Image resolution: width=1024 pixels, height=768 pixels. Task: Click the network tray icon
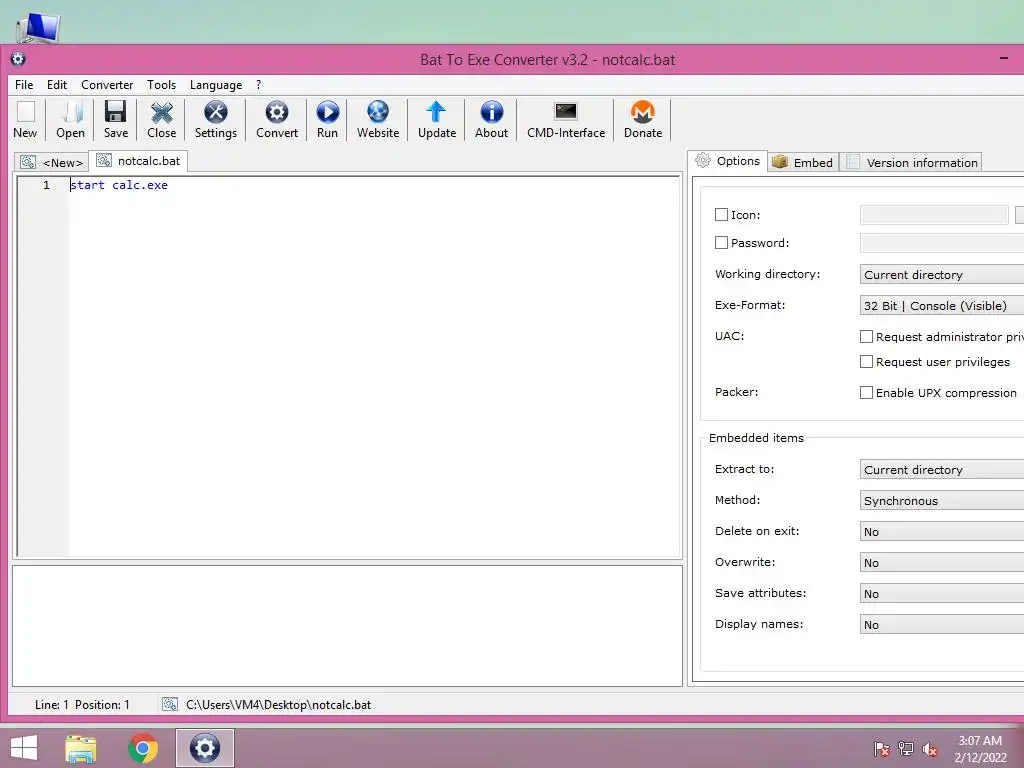point(906,748)
